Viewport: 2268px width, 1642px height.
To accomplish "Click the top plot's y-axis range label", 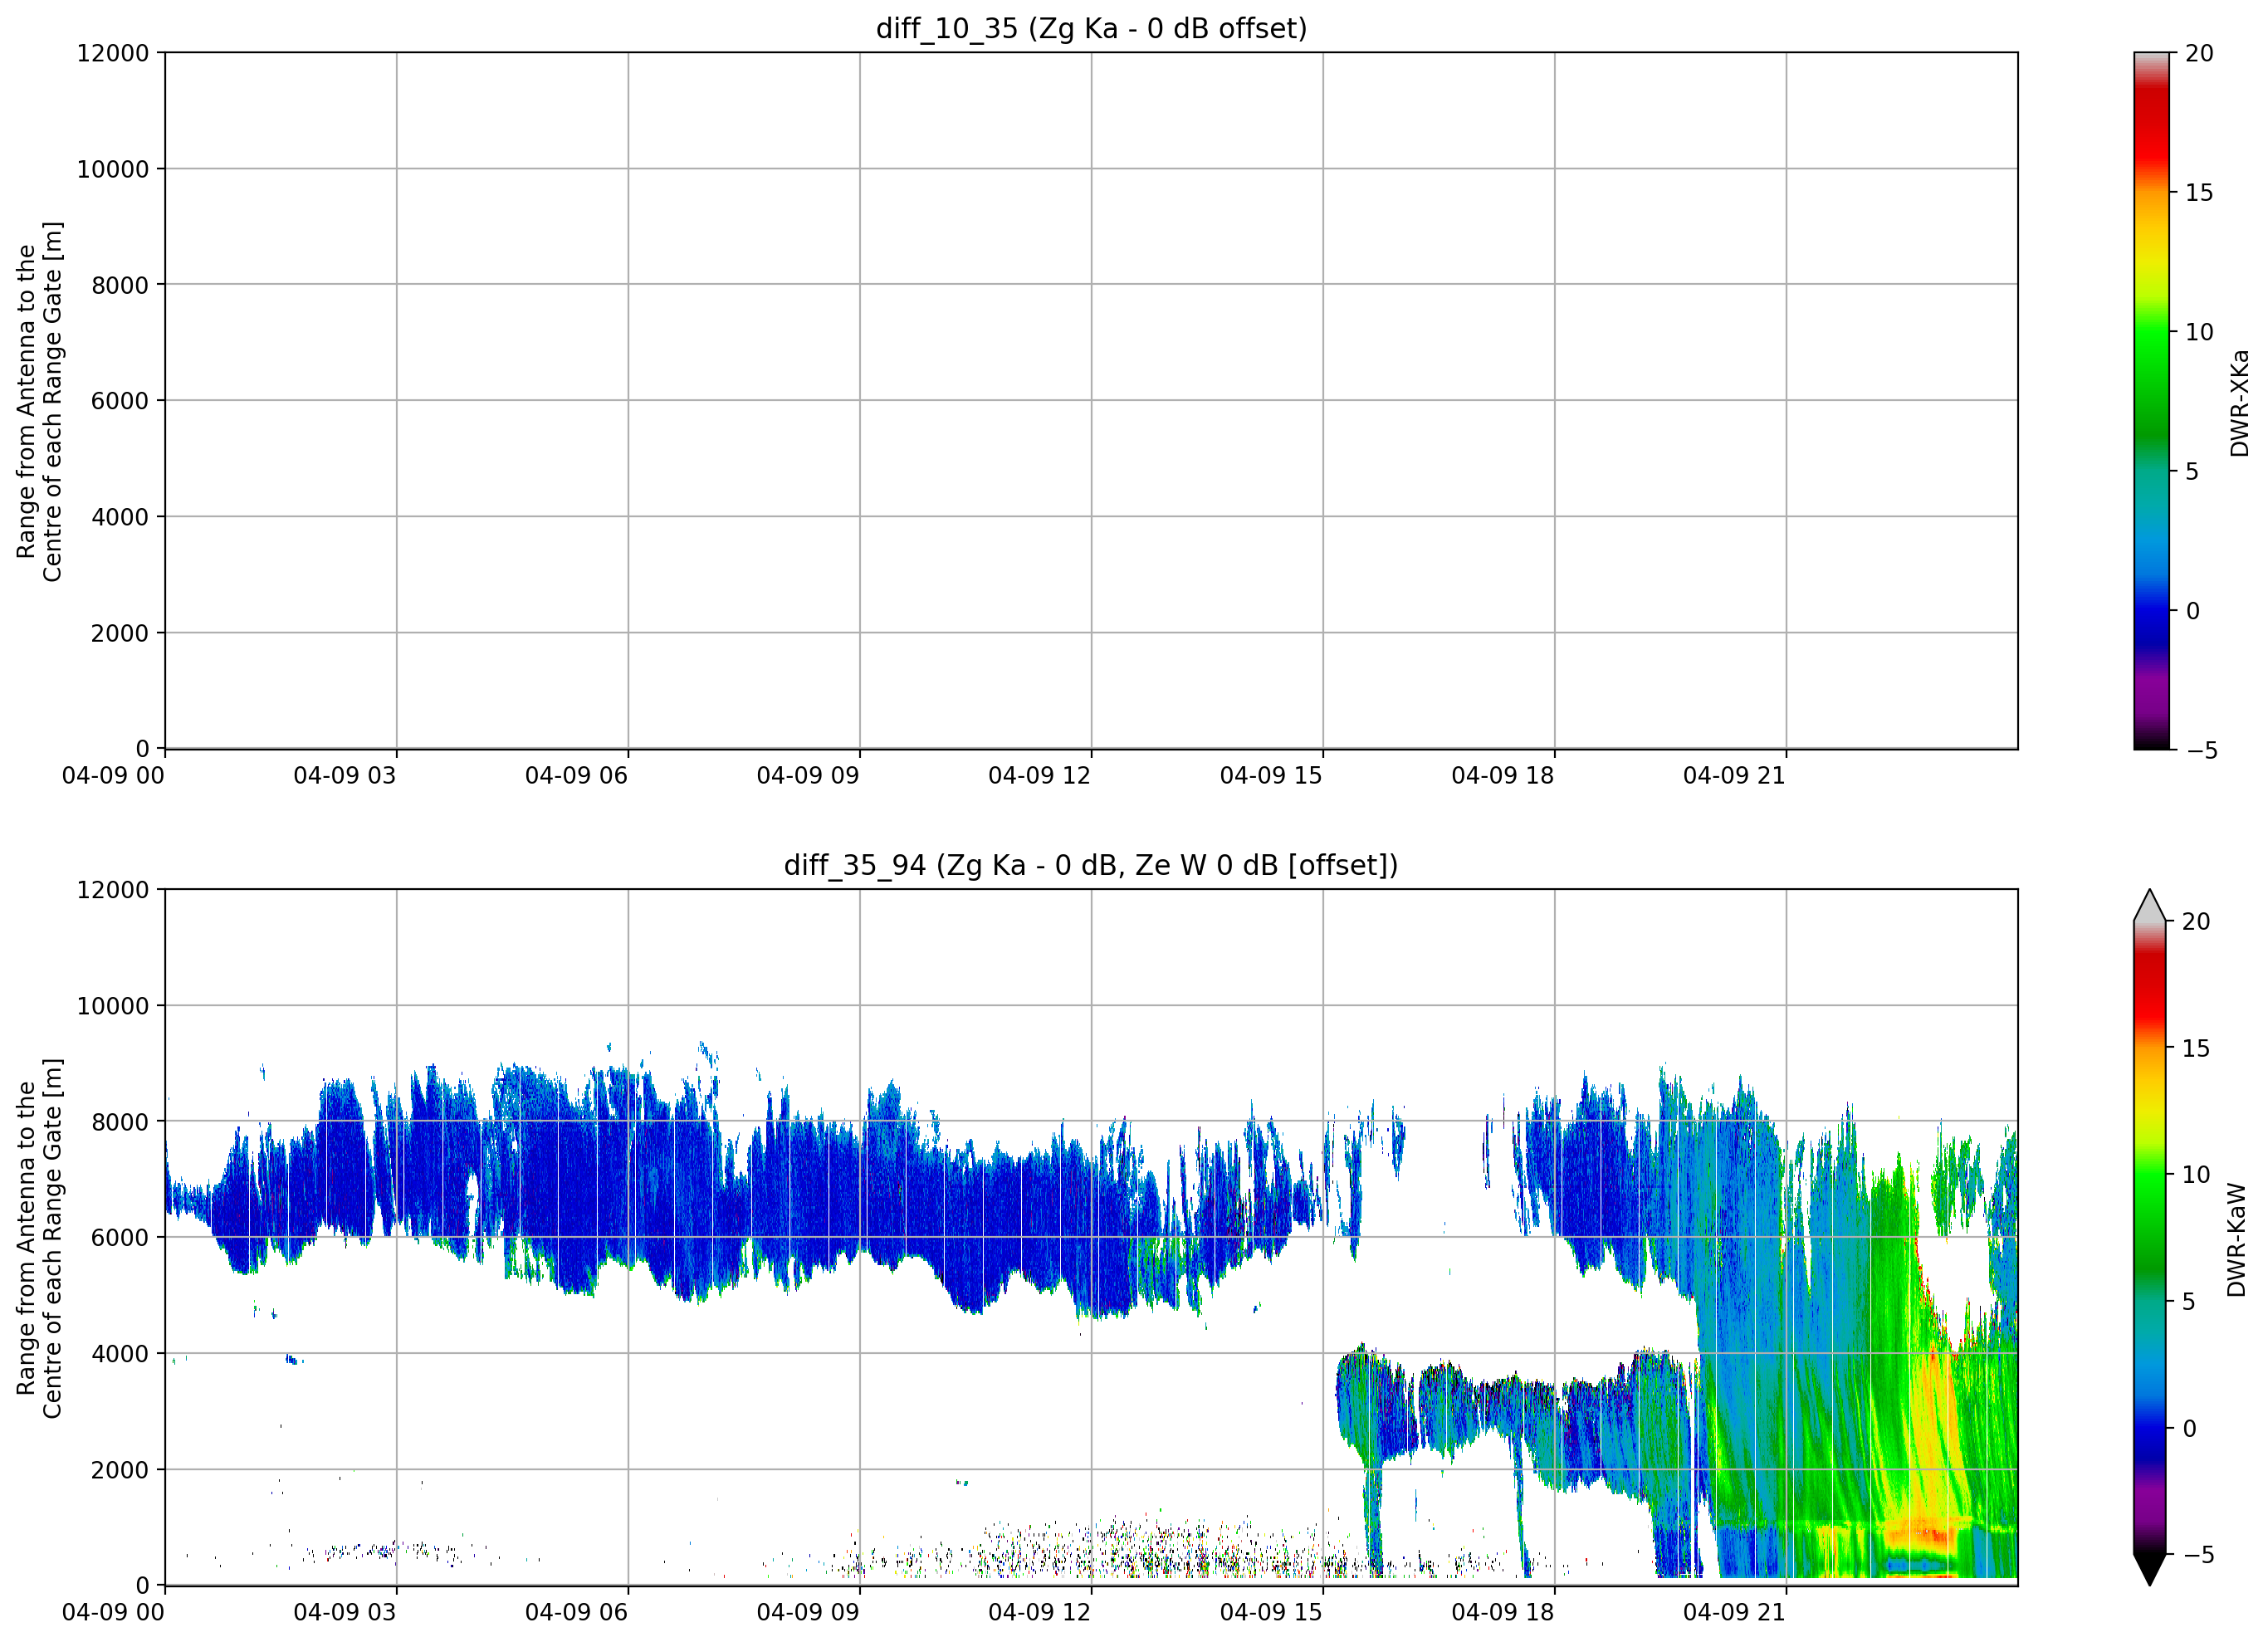I will 39,402.
